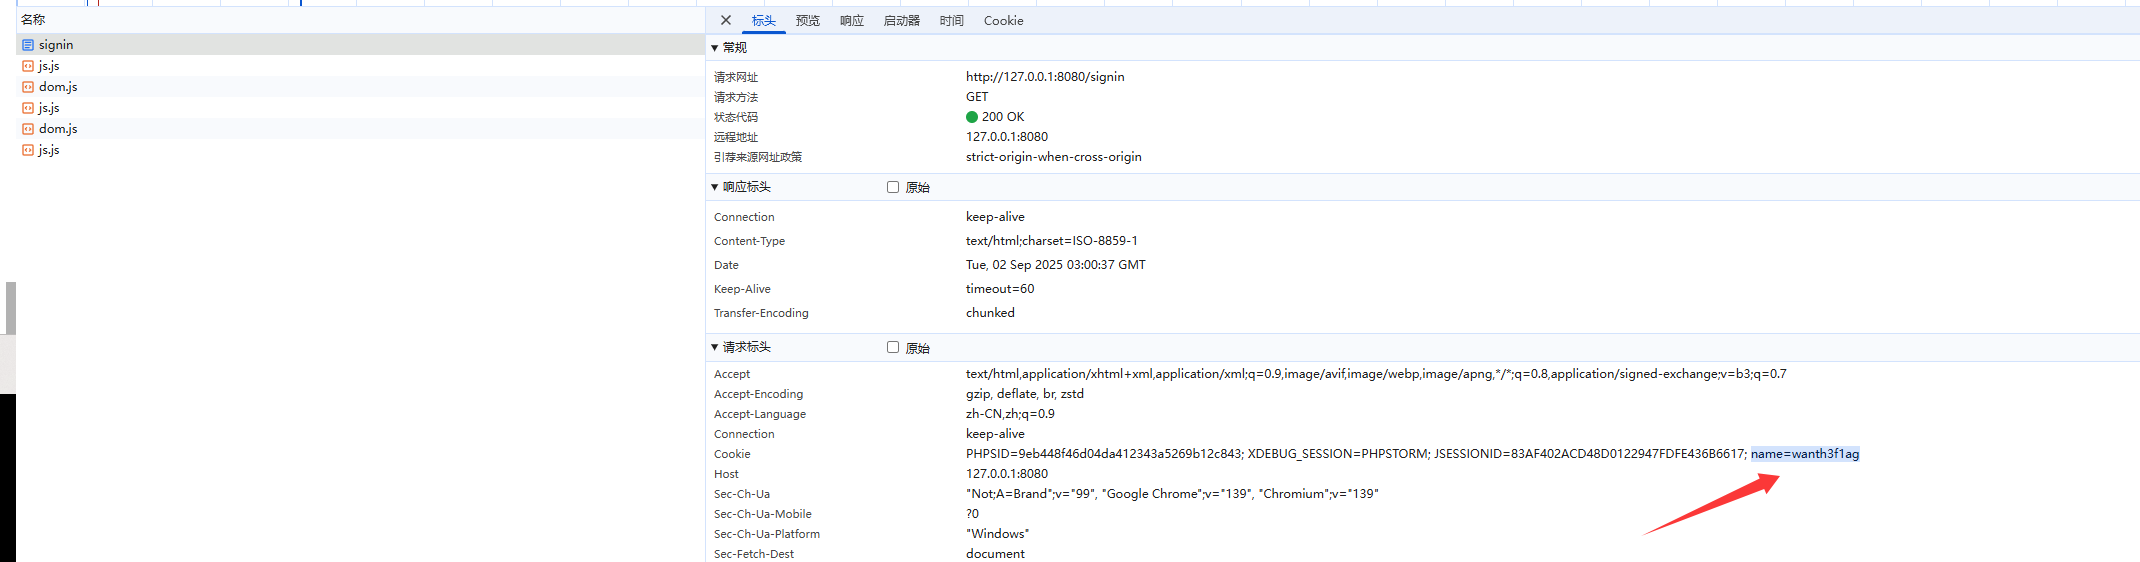Click the script icon of the topmost js.js
This screenshot has height=562, width=2140.
tap(28, 66)
